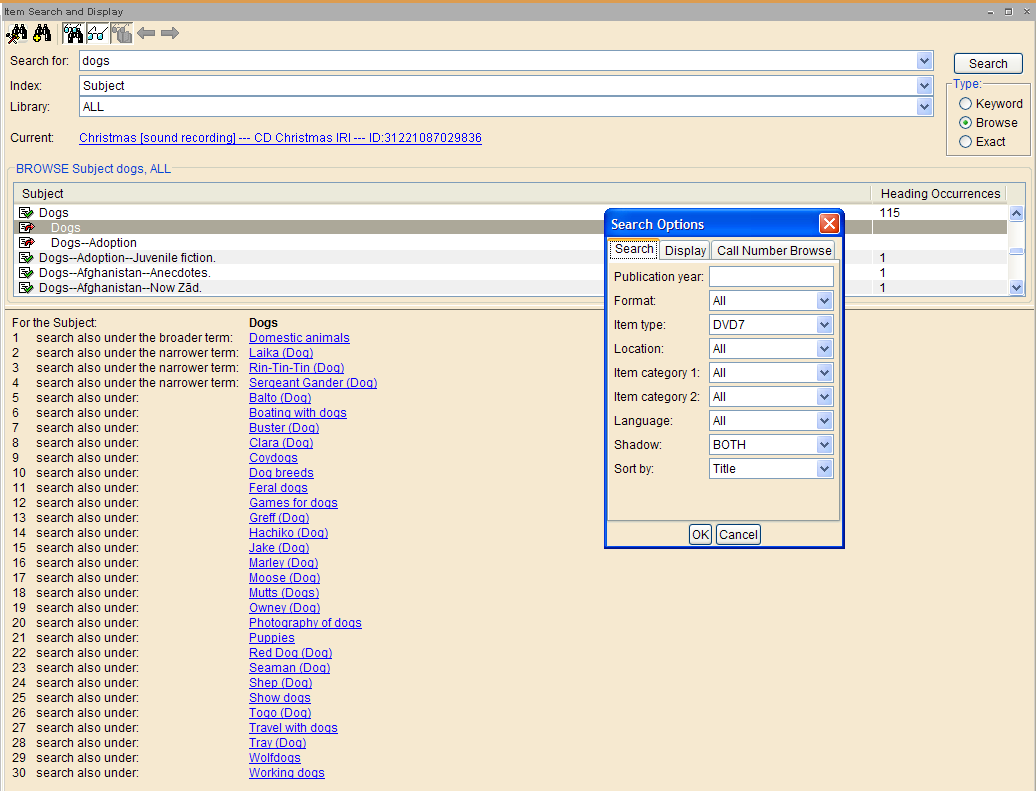
Task: Close the Search Options dialog
Action: pos(829,223)
